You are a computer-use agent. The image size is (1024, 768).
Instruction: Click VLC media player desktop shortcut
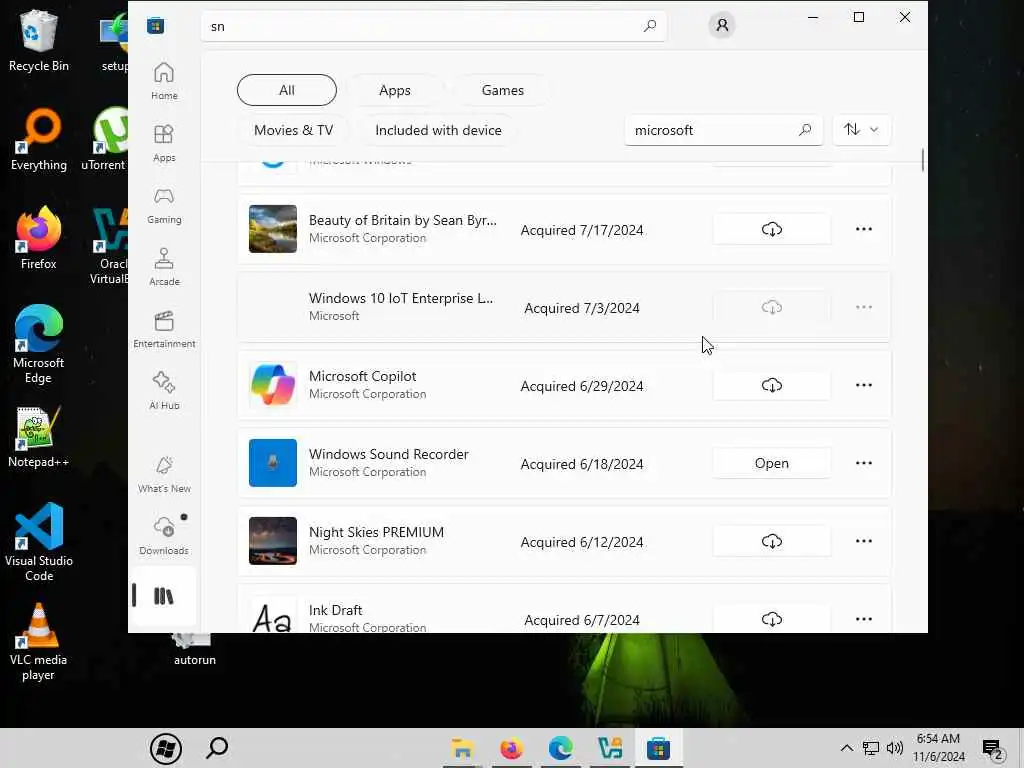[39, 642]
